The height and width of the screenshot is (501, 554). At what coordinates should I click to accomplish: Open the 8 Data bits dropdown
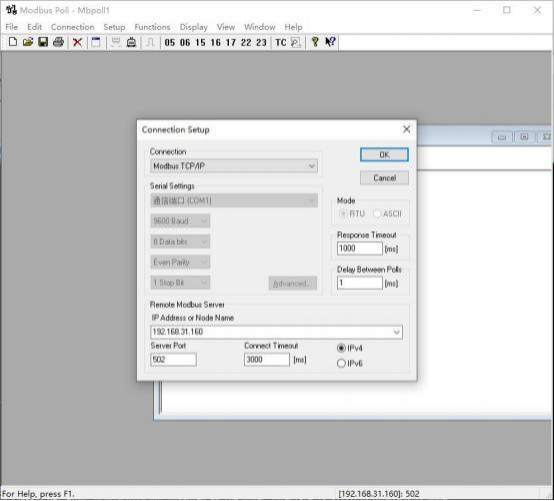(x=180, y=242)
